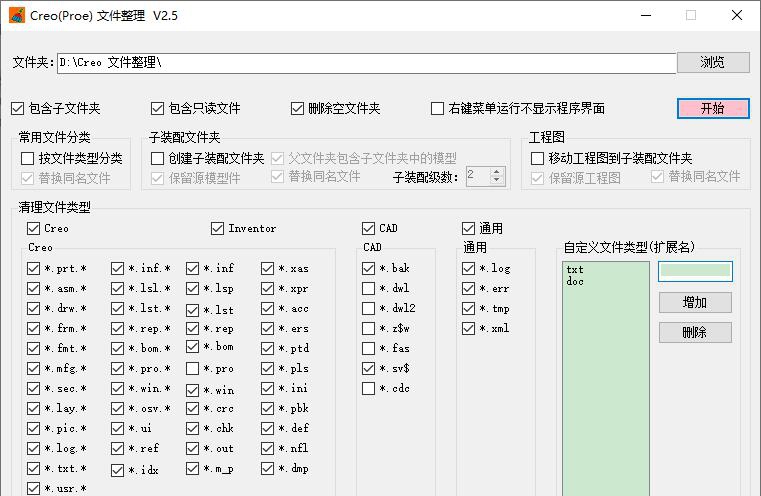The width and height of the screenshot is (761, 496).
Task: Minimize the Creo 文件整理 window
Action: tap(645, 16)
